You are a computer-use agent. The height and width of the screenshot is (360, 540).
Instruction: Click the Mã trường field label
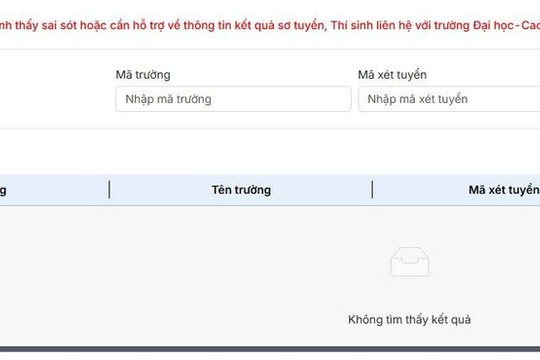coord(143,75)
